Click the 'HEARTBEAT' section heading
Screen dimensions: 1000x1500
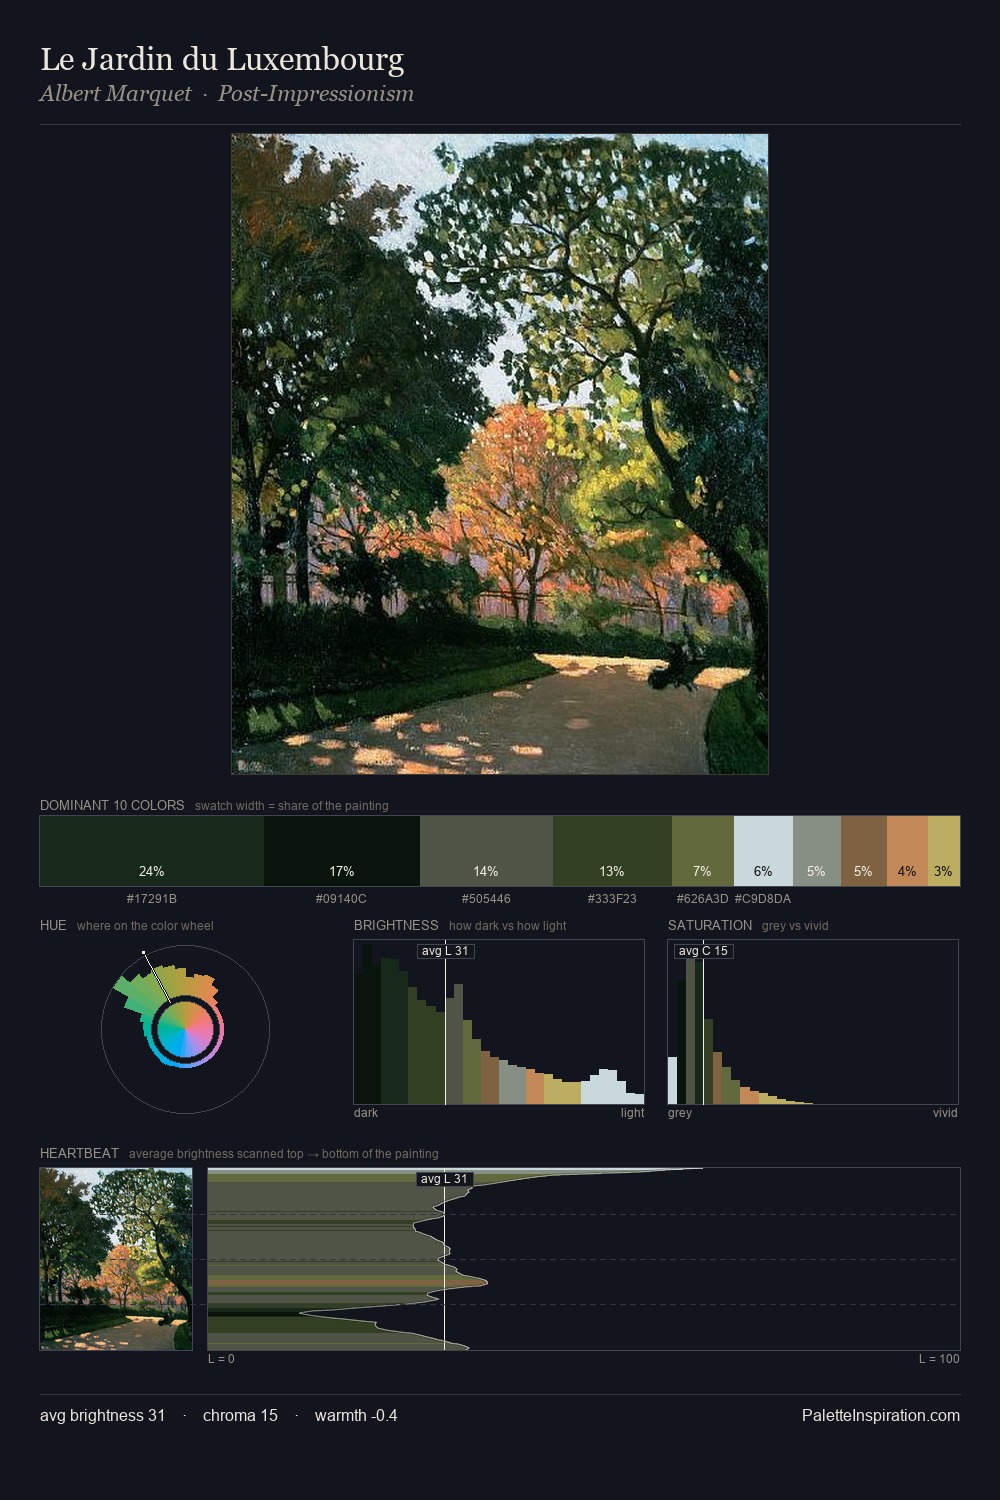point(79,1153)
